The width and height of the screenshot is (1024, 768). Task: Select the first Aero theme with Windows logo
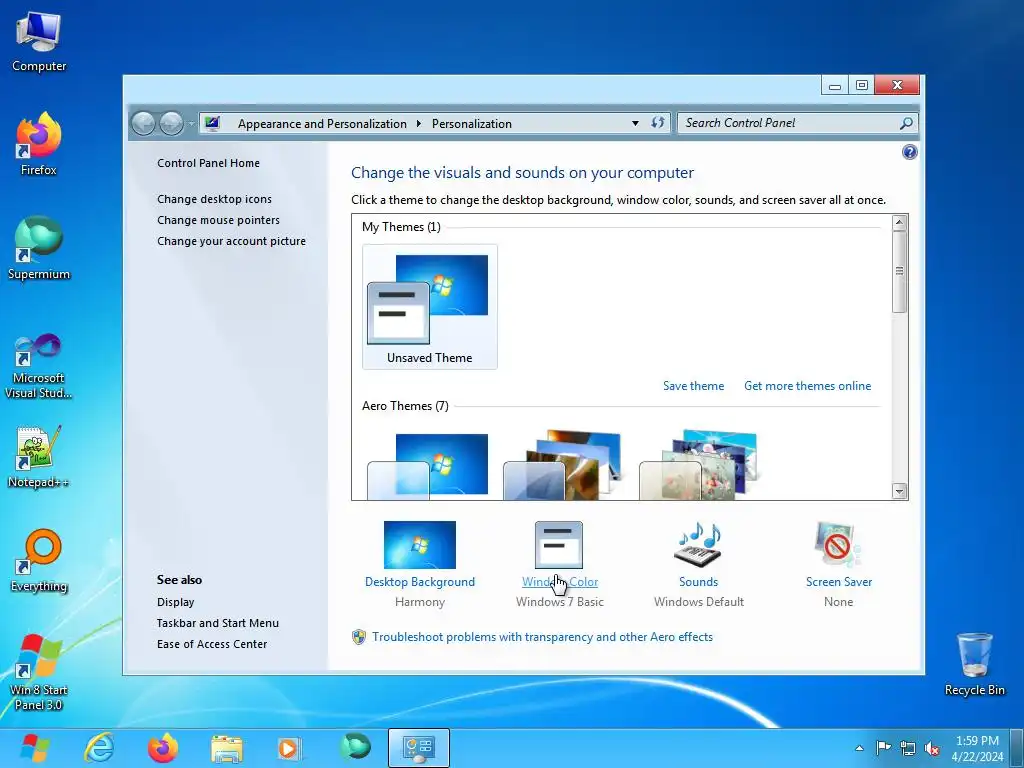pyautogui.click(x=428, y=466)
